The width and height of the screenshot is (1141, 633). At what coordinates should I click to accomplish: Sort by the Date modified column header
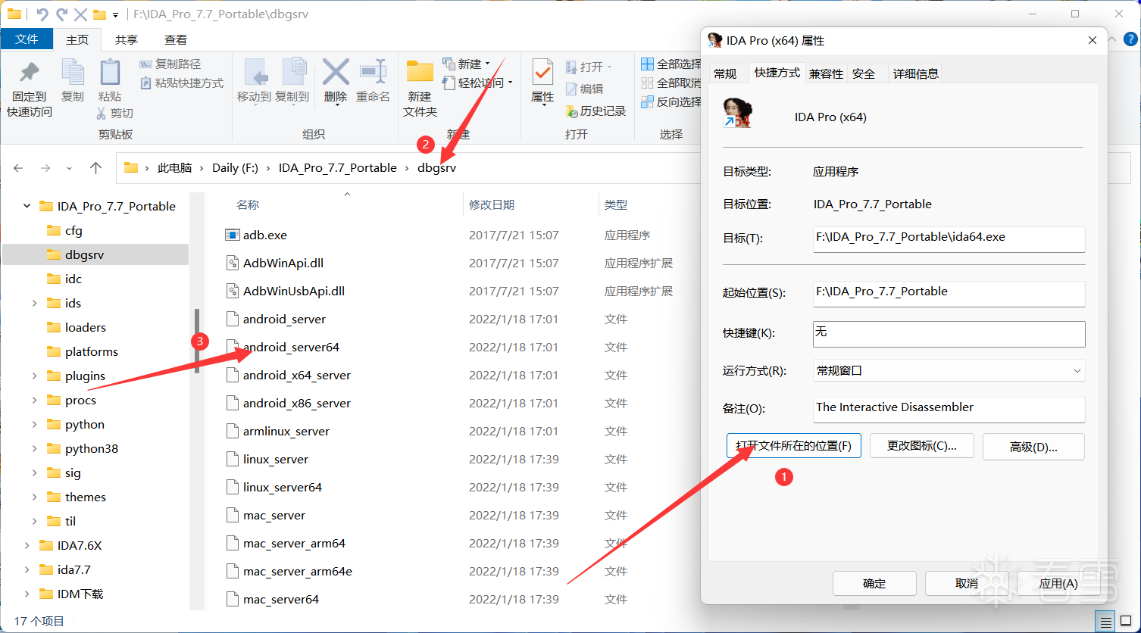click(491, 205)
